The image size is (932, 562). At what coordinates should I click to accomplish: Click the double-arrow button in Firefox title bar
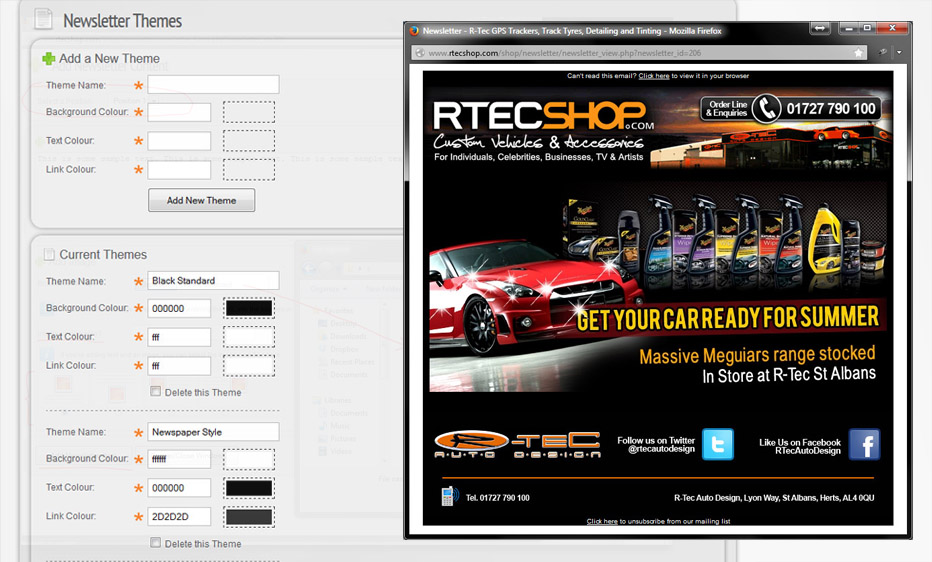(x=820, y=28)
